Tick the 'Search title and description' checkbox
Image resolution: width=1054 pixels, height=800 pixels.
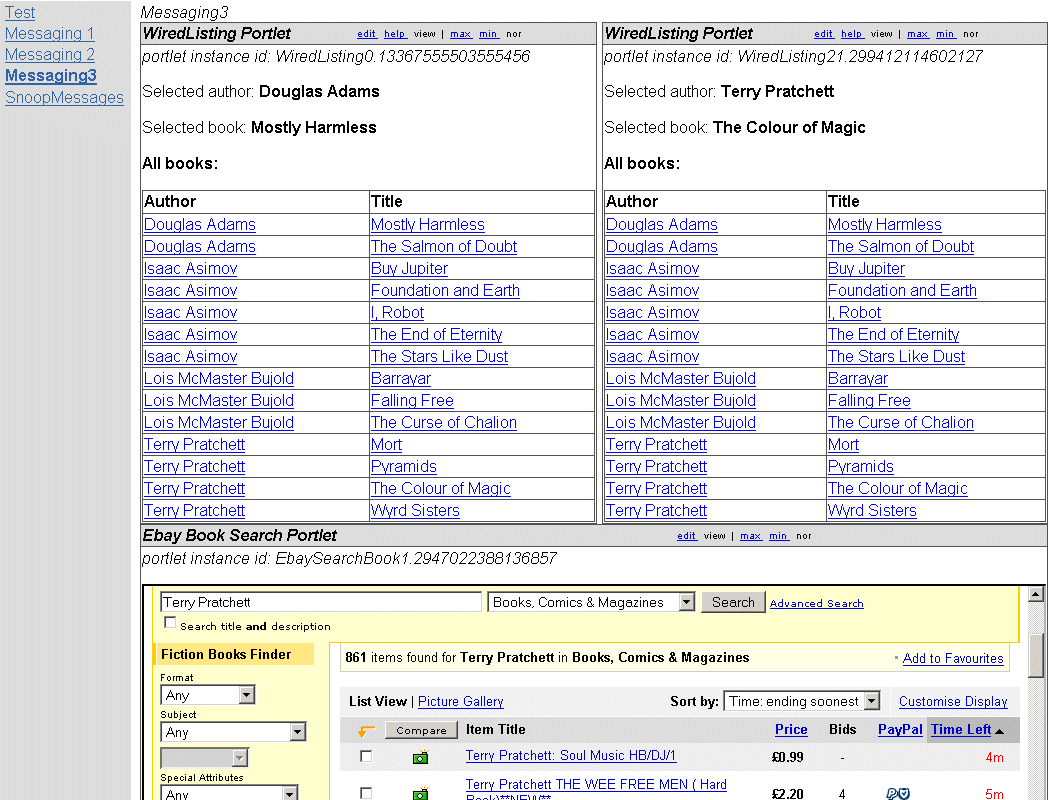point(170,623)
